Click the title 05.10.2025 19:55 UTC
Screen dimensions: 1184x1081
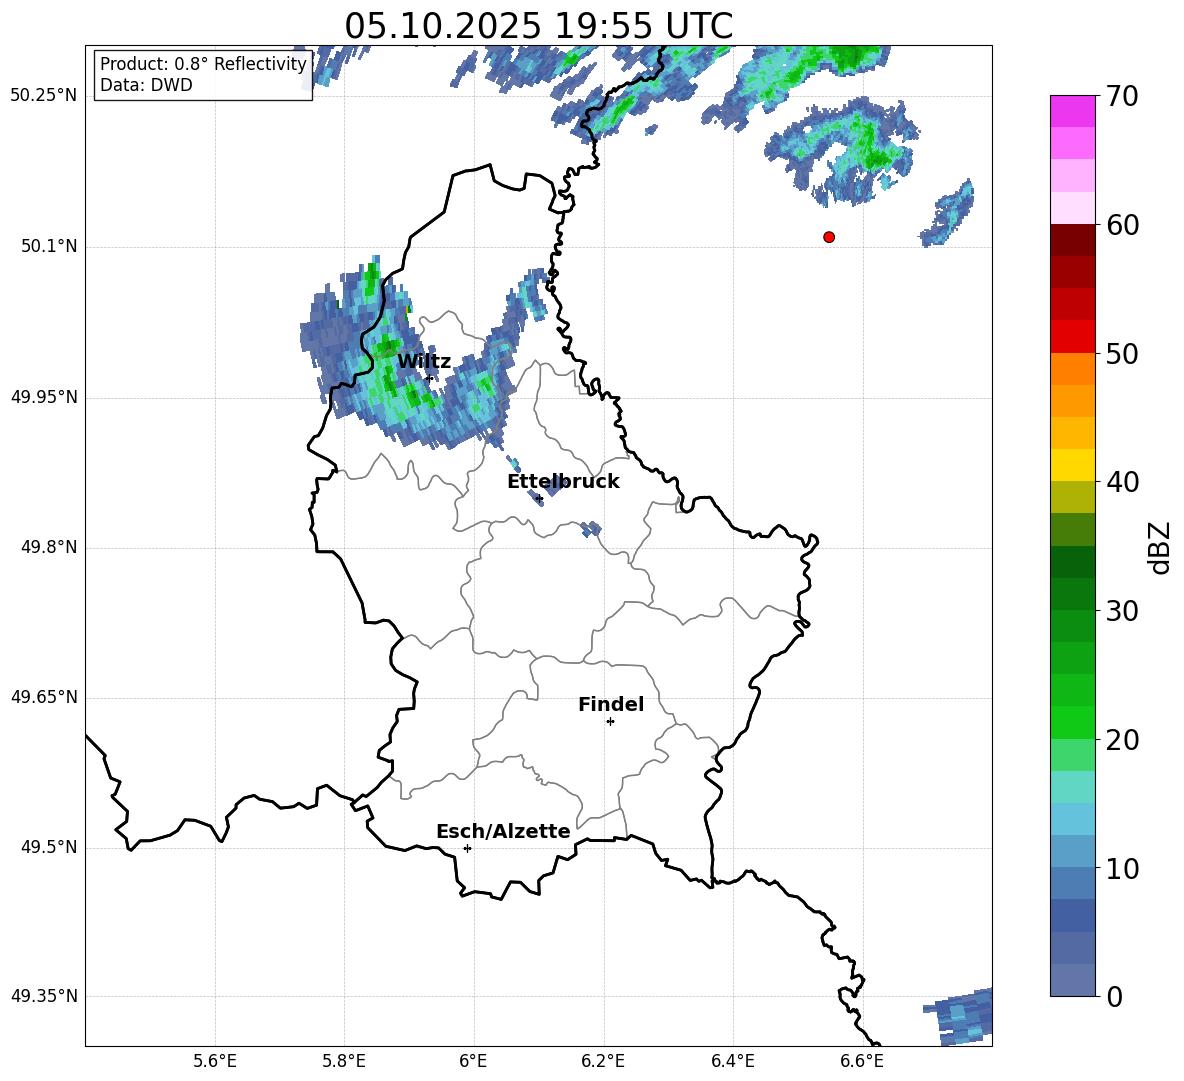(x=539, y=26)
